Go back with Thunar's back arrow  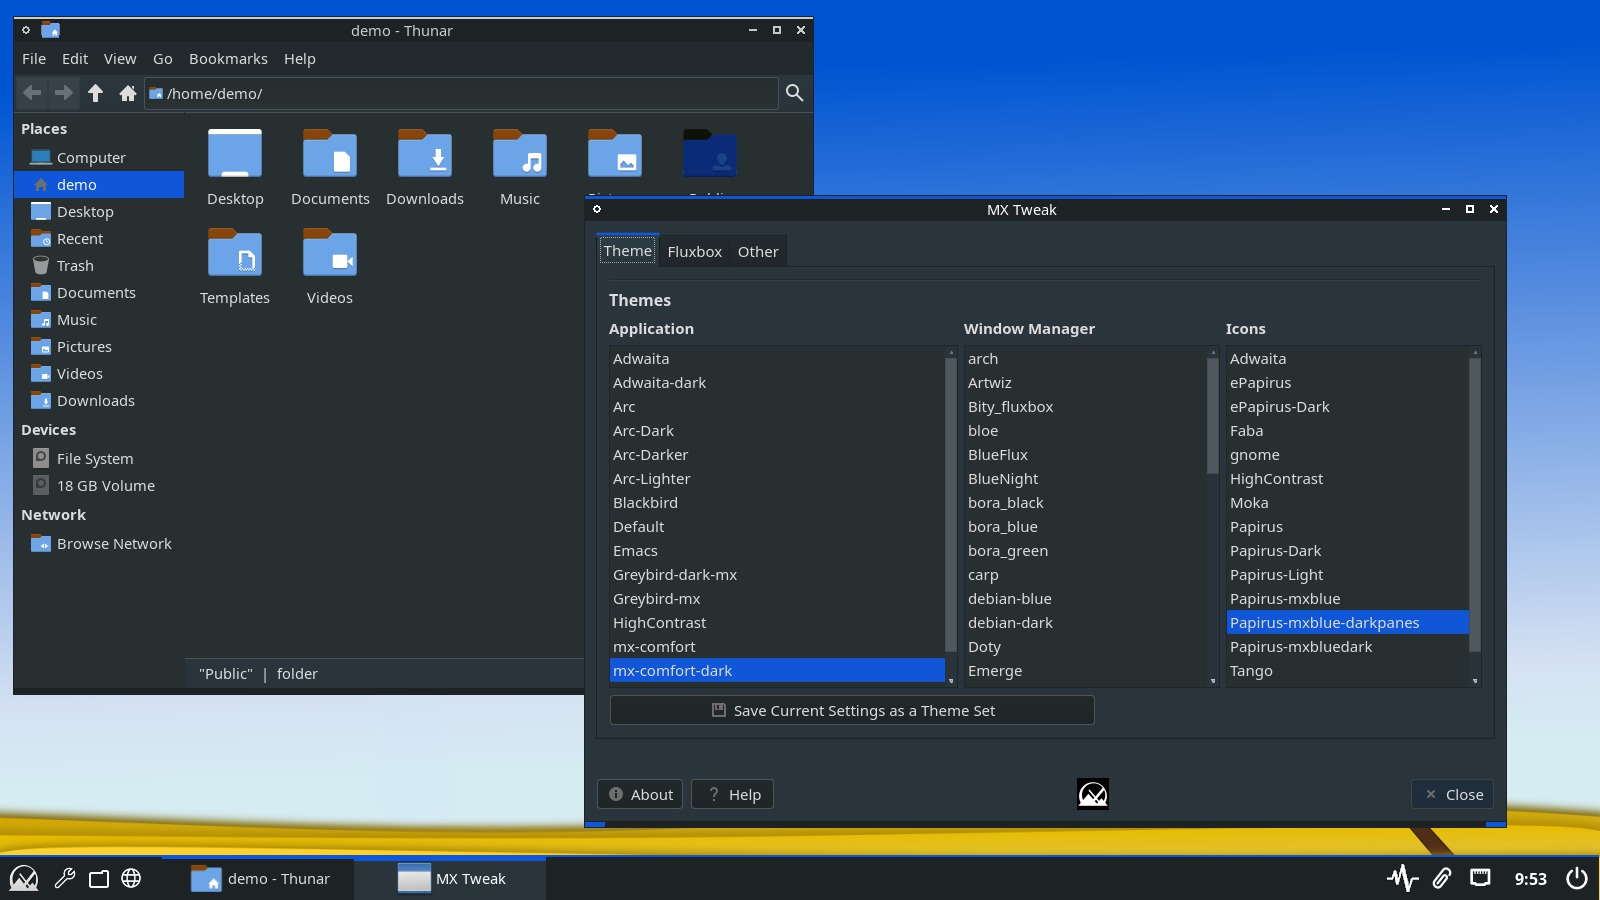(32, 93)
